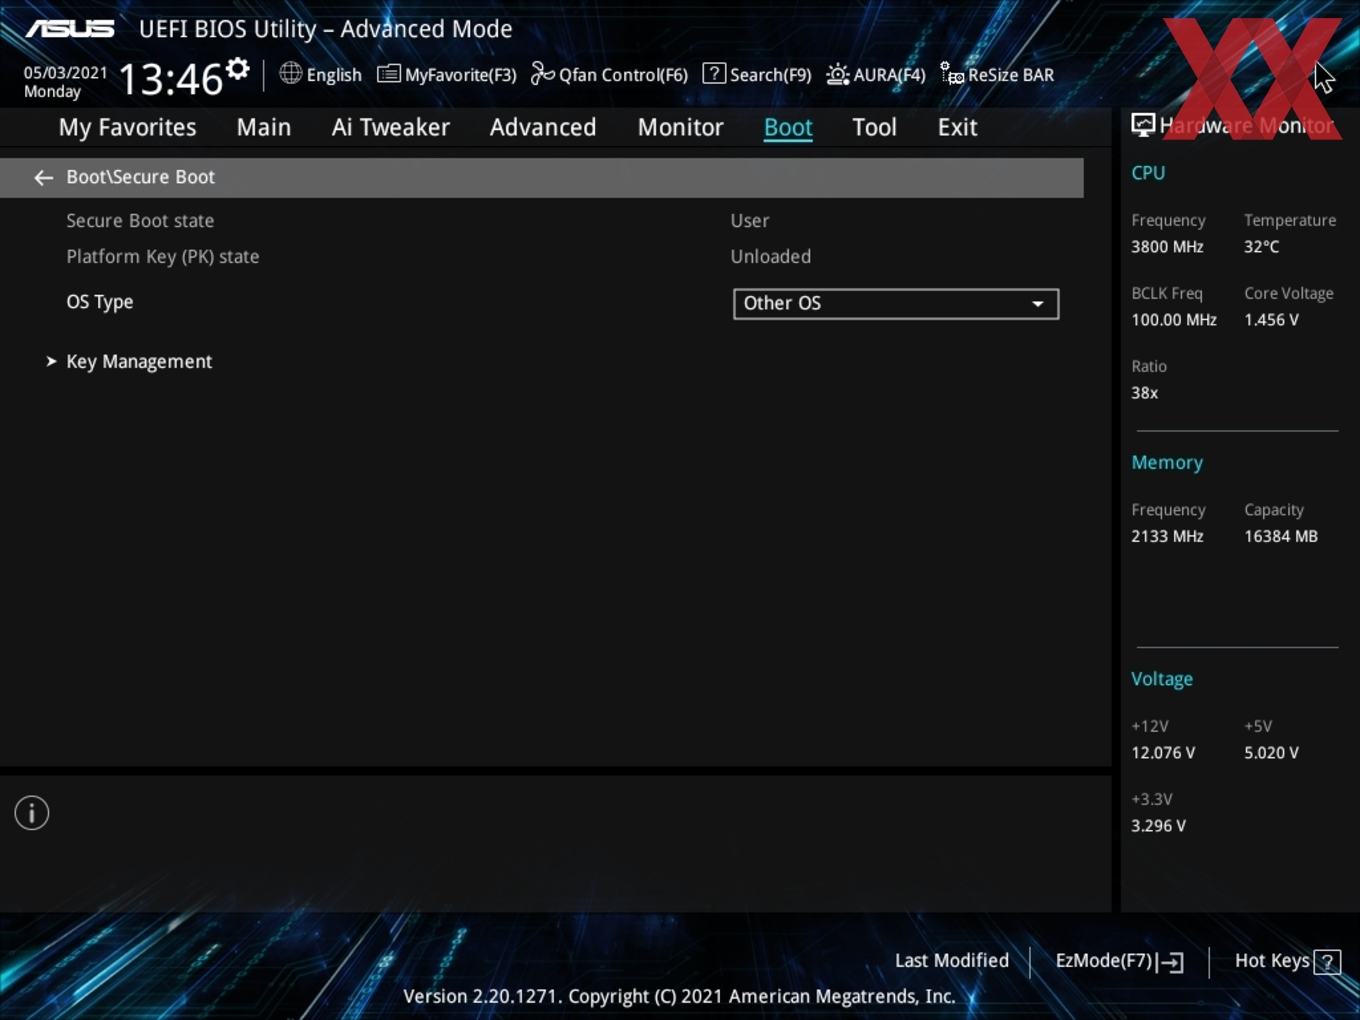Click the Core Voltage value 1.456 V
Image resolution: width=1360 pixels, height=1020 pixels.
[x=1271, y=320]
